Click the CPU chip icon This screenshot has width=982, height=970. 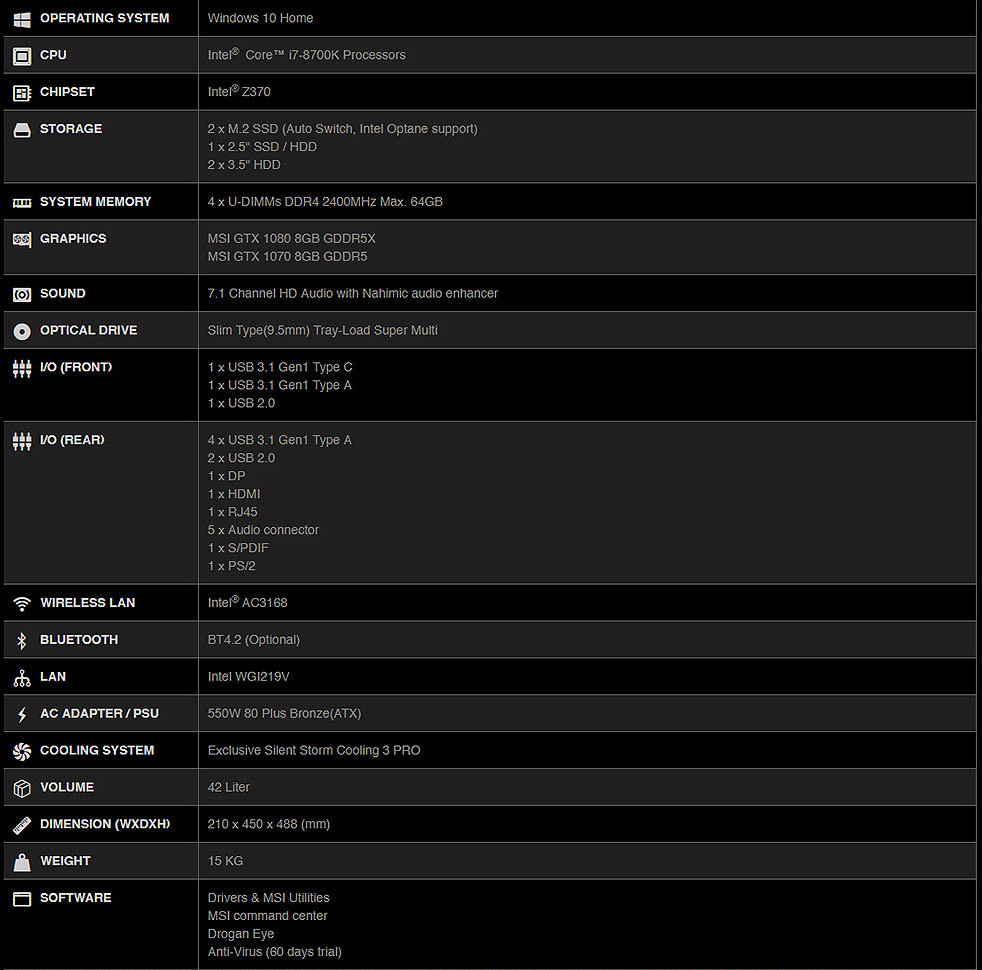[x=22, y=56]
